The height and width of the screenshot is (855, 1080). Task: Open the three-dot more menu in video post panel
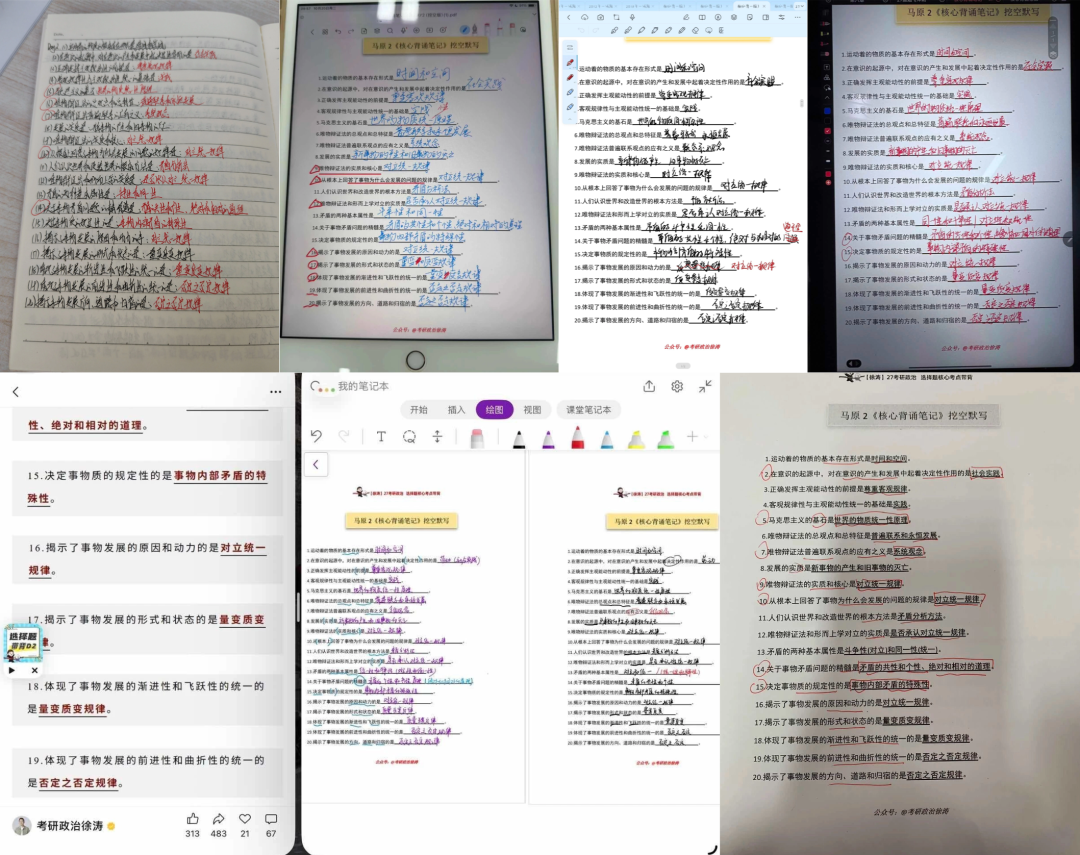pyautogui.click(x=276, y=391)
